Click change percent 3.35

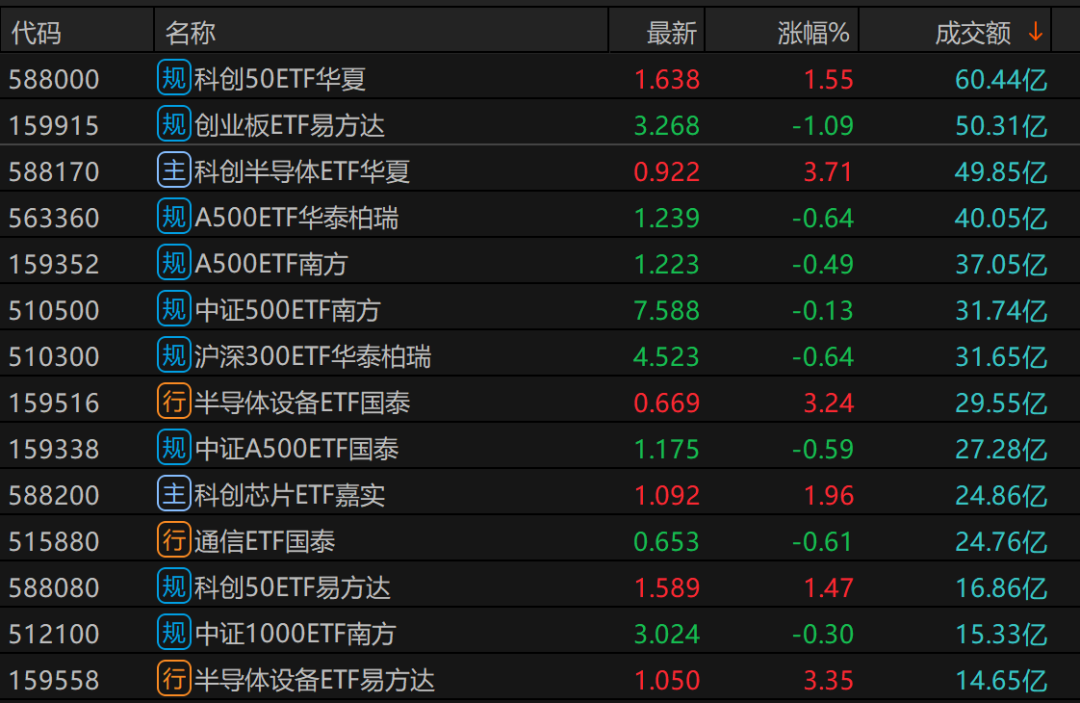point(829,680)
